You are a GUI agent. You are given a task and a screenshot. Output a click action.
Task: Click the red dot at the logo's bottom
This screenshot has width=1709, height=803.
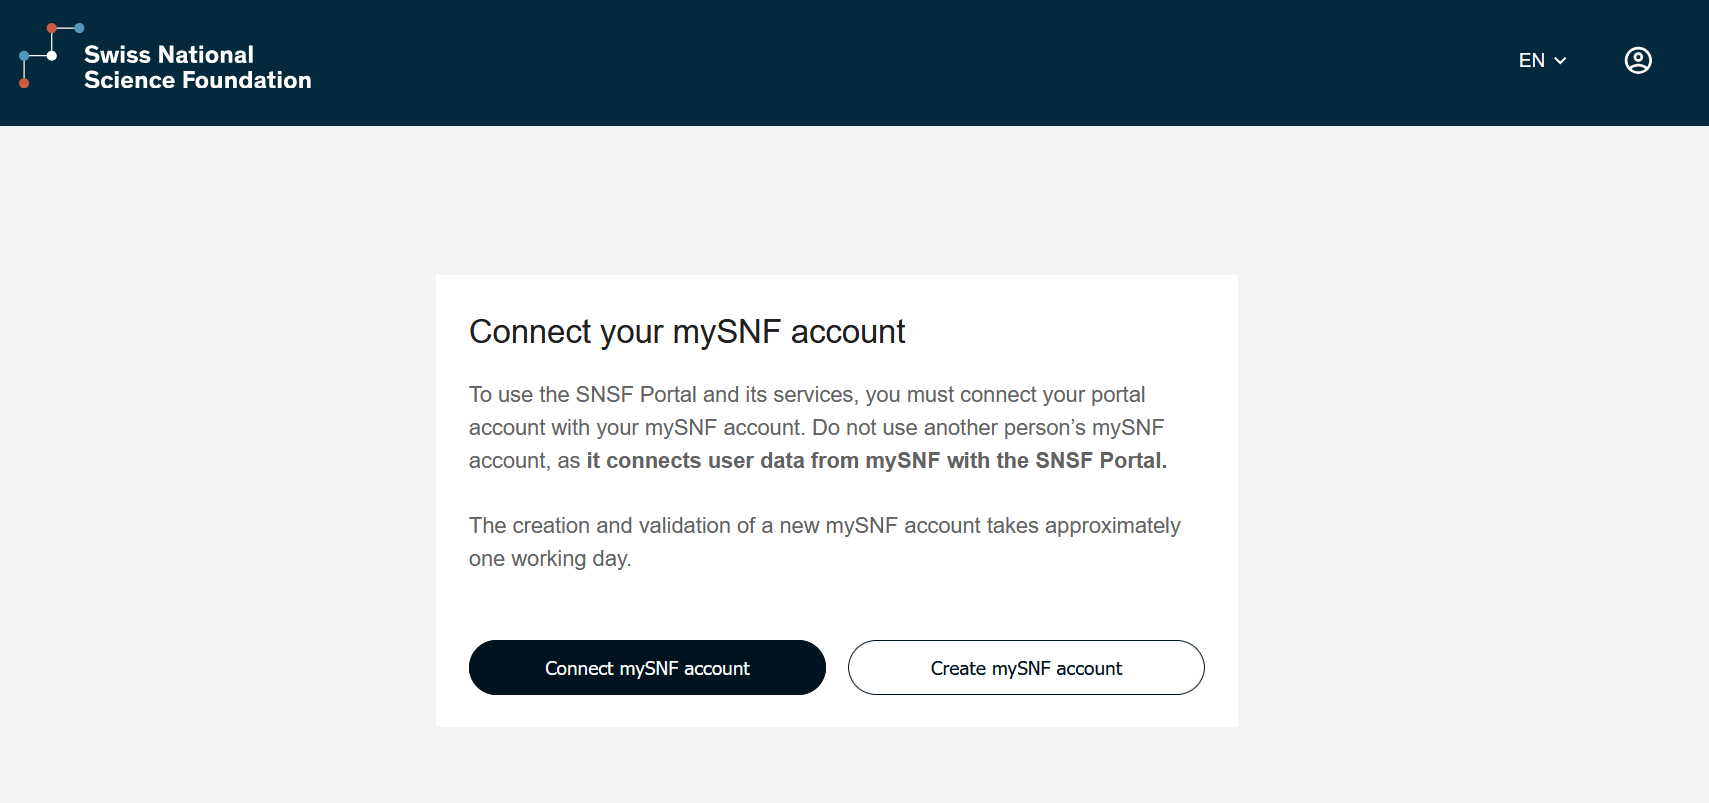pyautogui.click(x=24, y=83)
